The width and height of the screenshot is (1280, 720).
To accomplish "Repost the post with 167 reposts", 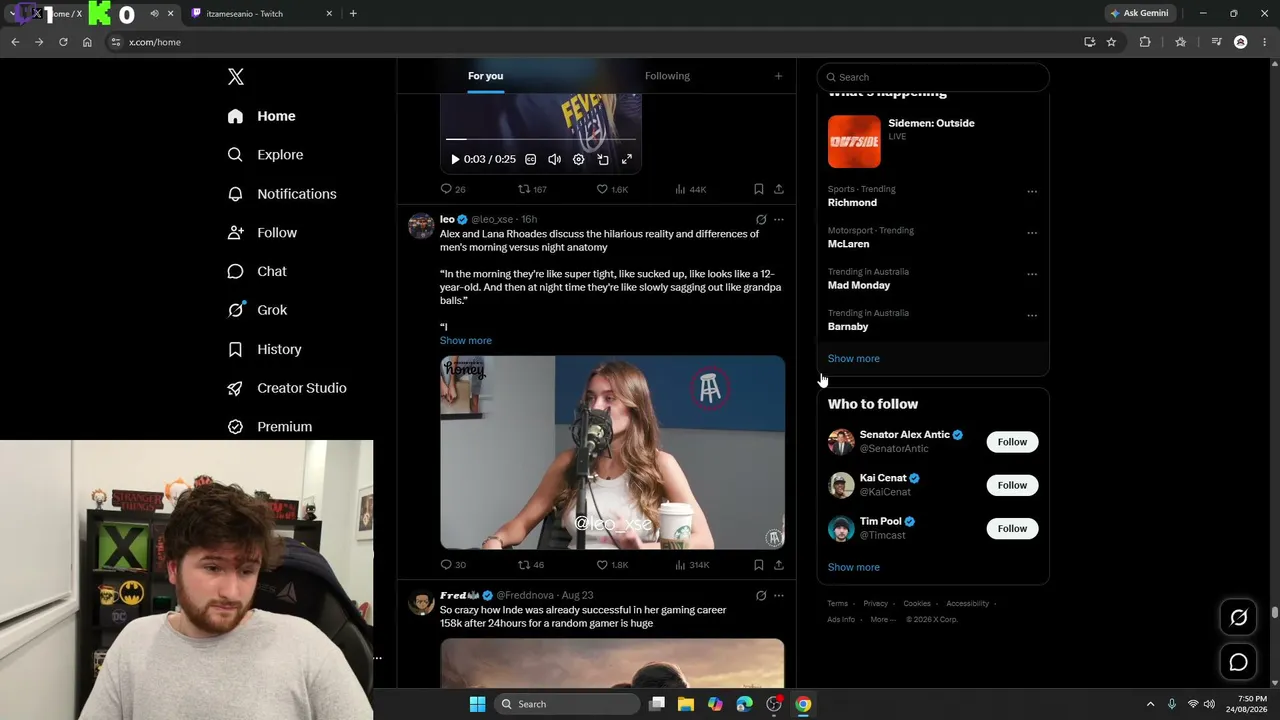I will pos(532,189).
